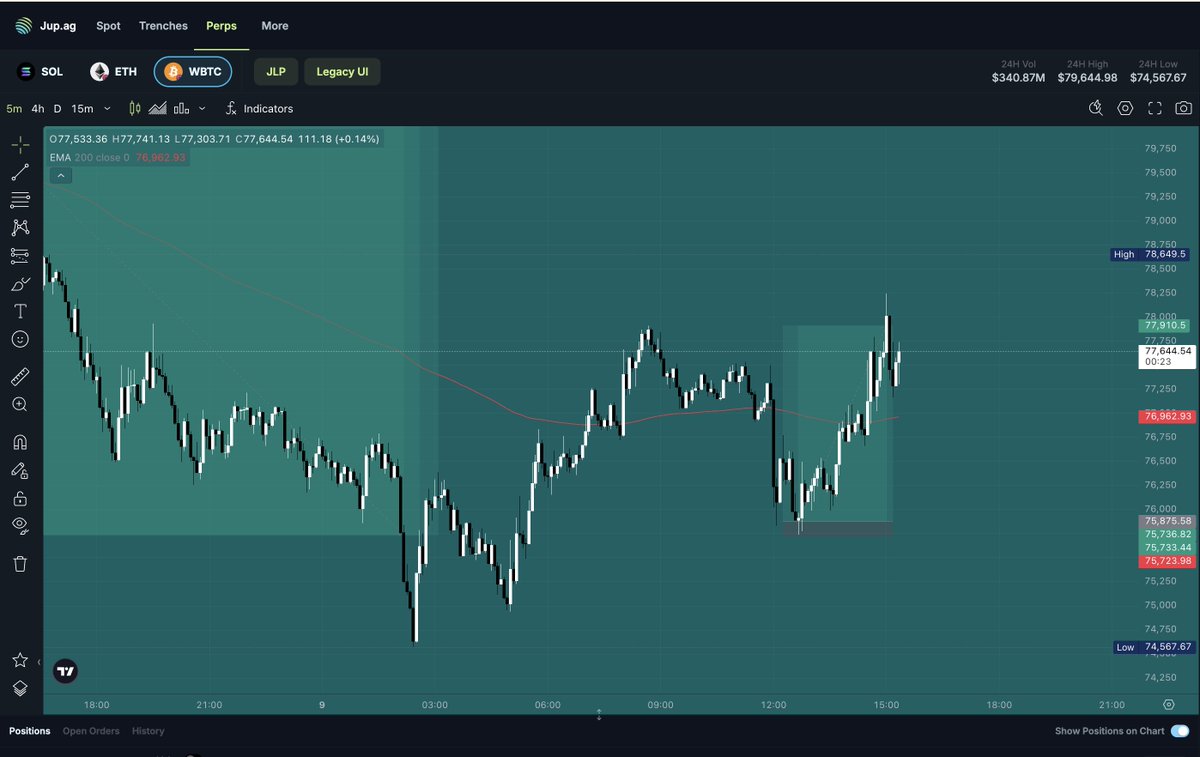This screenshot has width=1200, height=757.
Task: Click the green 77,910.5 price tag
Action: coord(1165,325)
